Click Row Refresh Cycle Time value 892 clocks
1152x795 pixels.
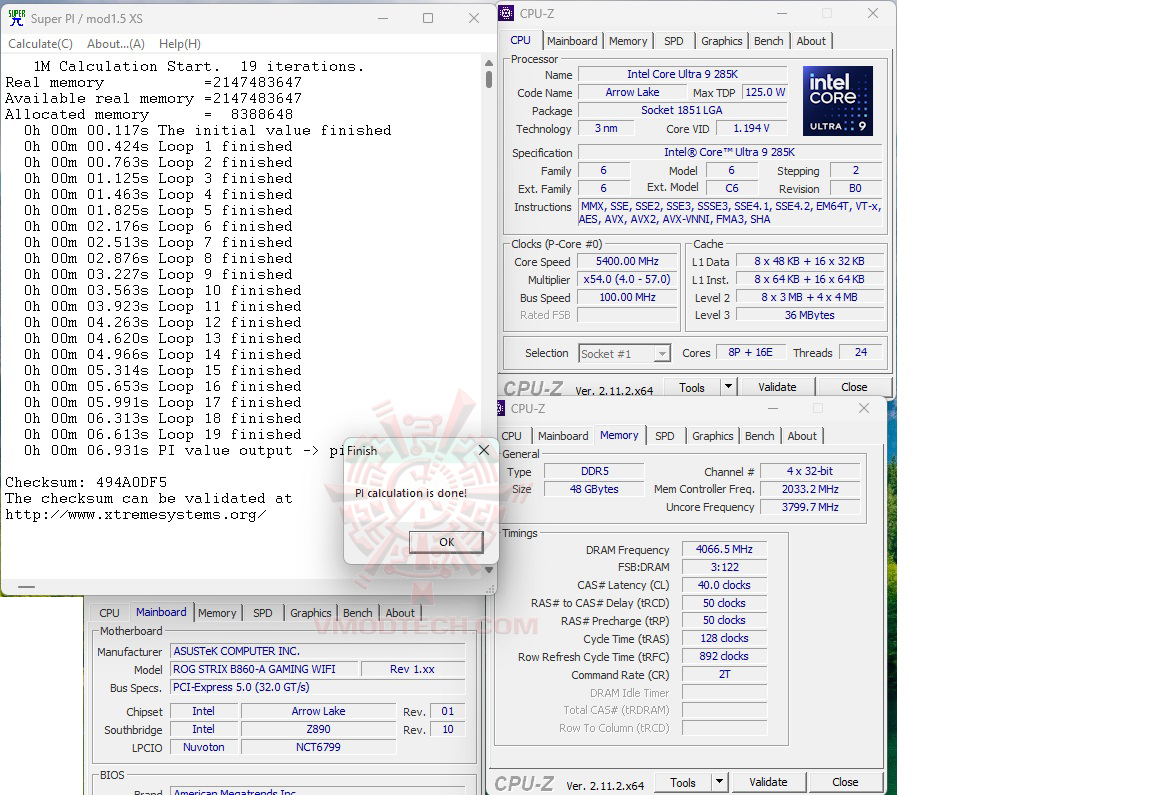click(724, 656)
